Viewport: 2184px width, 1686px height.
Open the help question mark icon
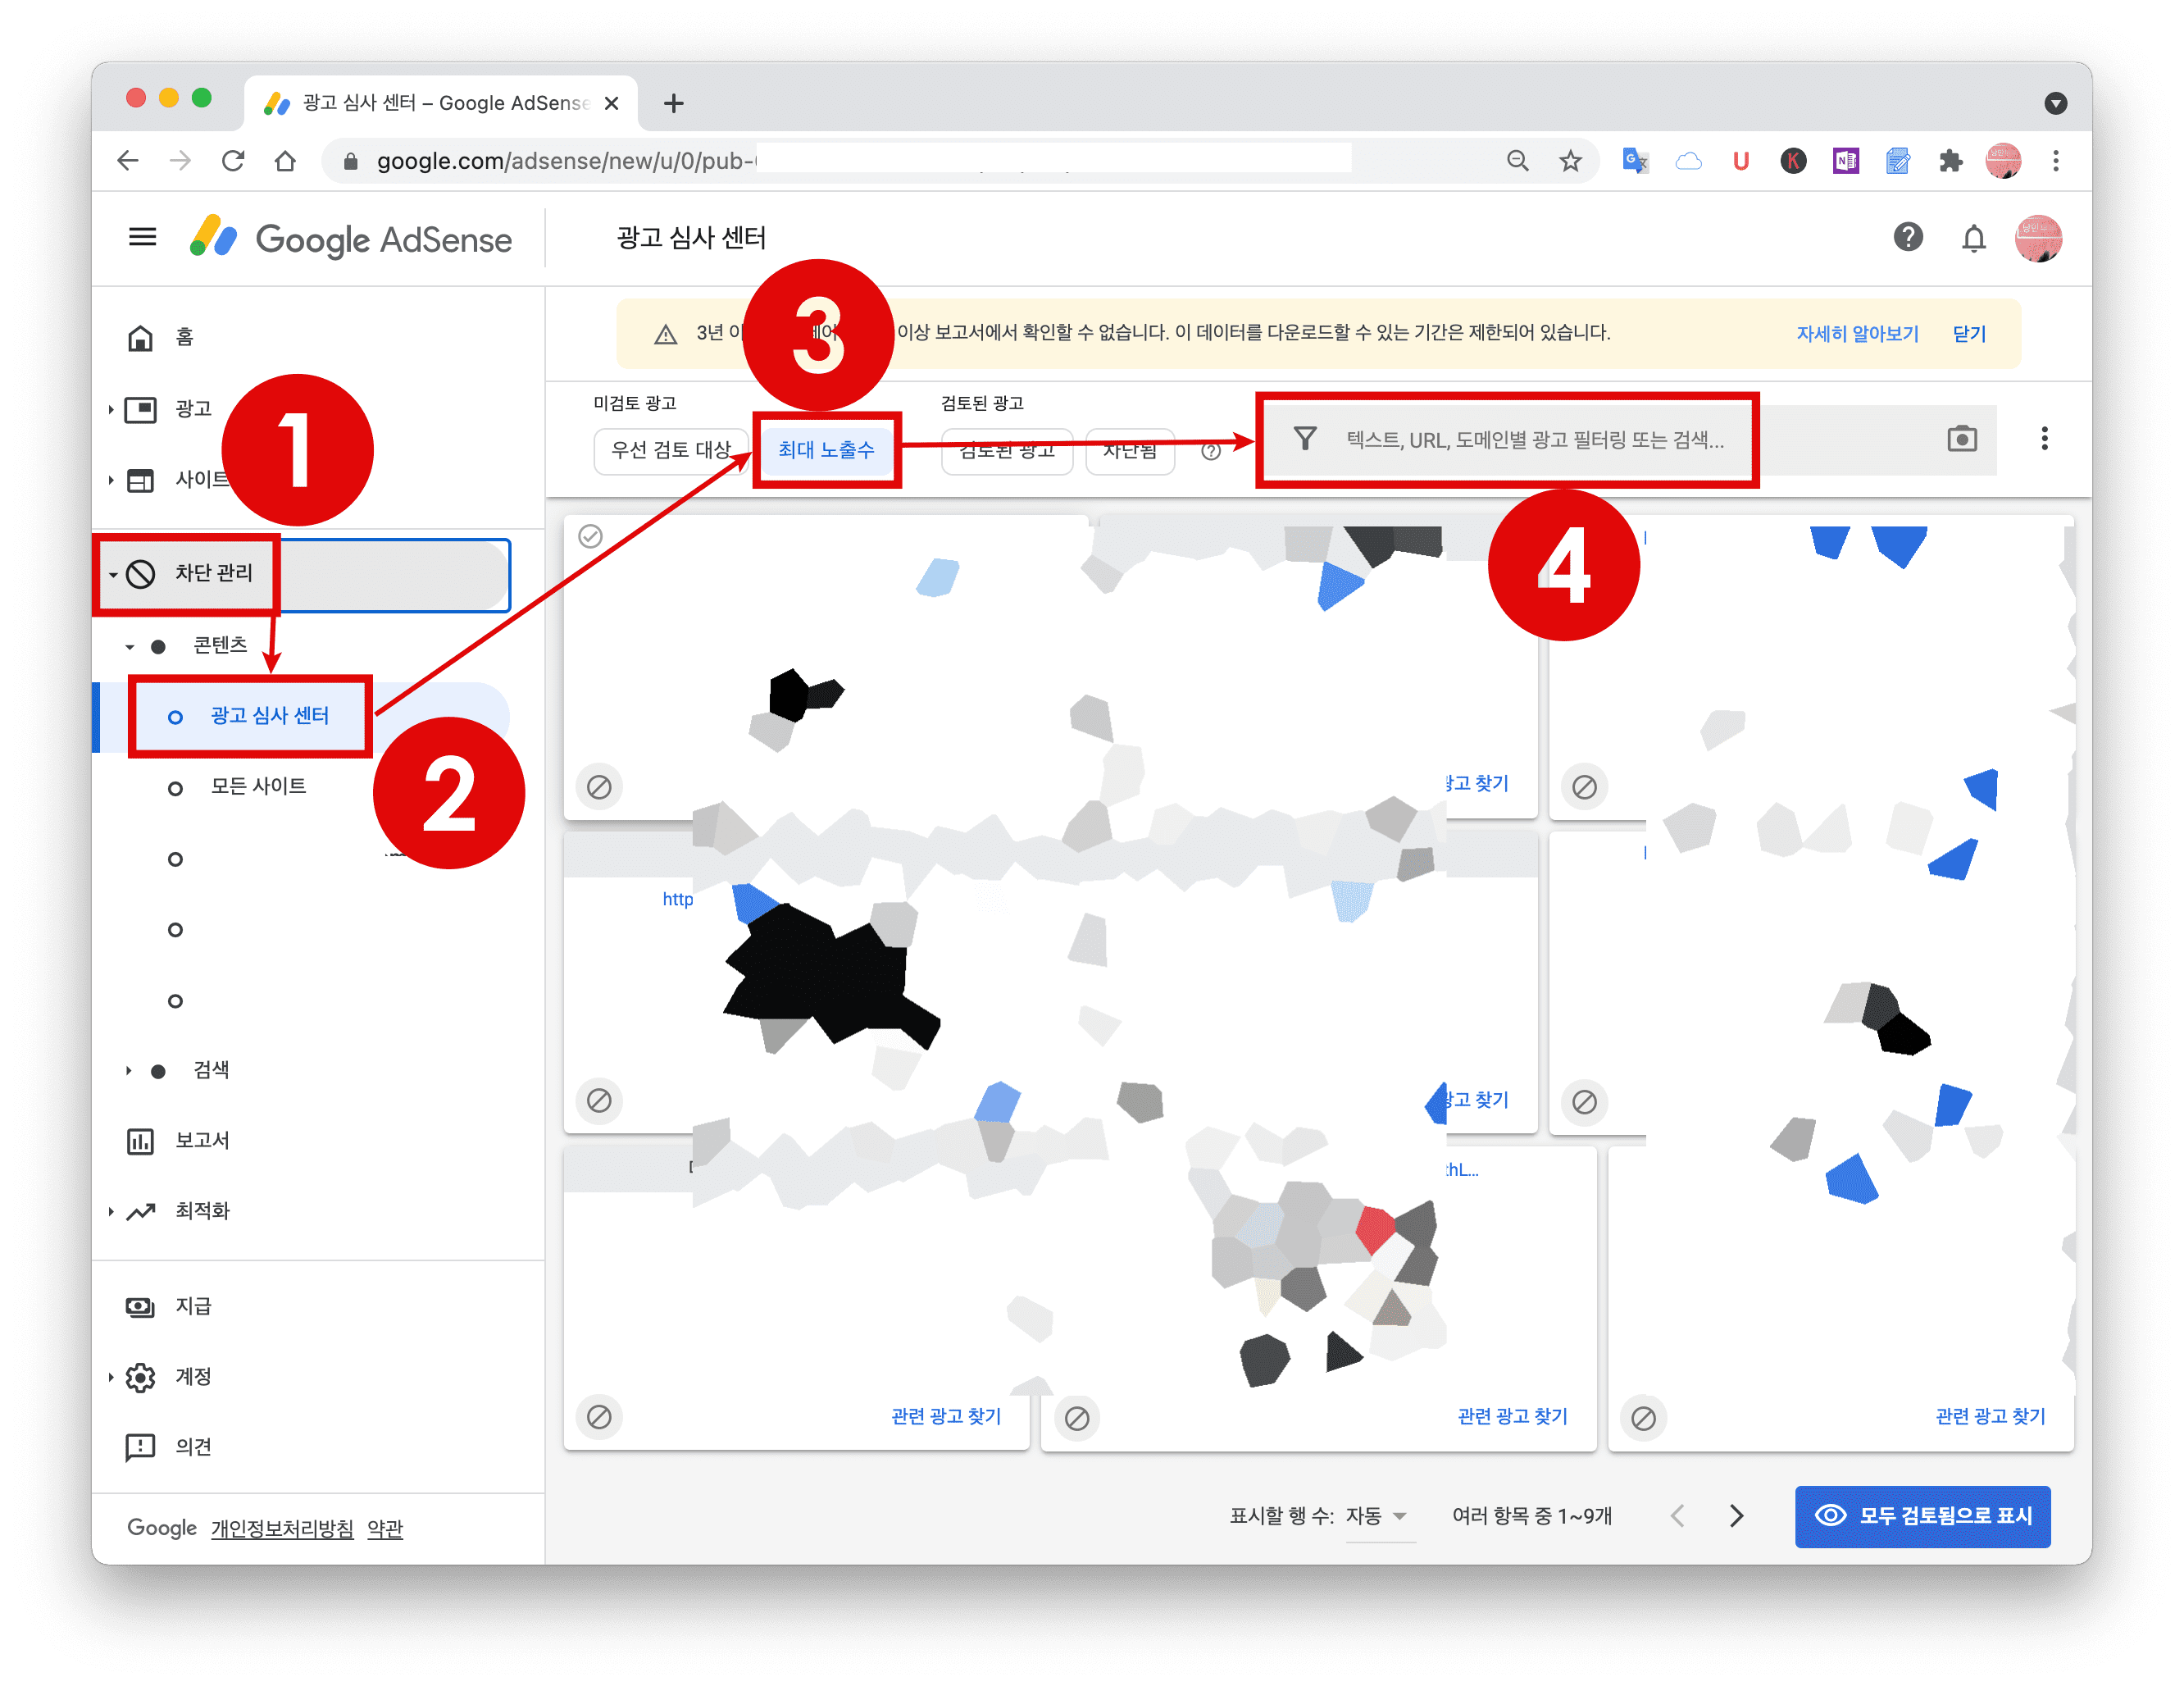(1907, 238)
